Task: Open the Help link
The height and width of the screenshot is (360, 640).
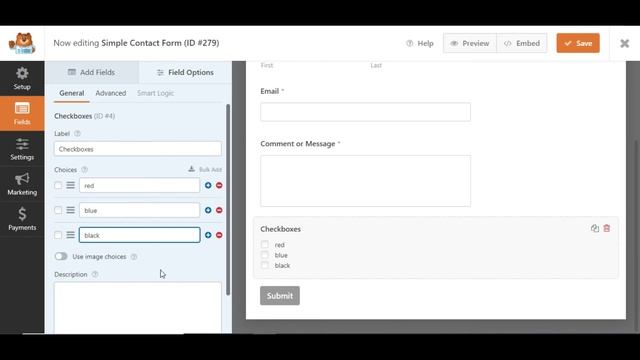Action: pos(420,43)
